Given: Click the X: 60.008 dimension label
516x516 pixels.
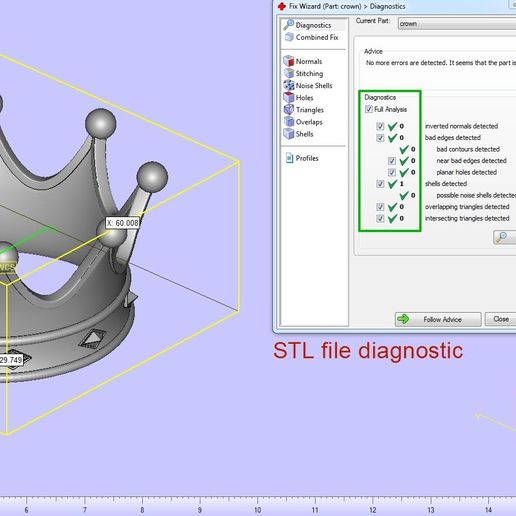Looking at the screenshot, I should (x=122, y=223).
